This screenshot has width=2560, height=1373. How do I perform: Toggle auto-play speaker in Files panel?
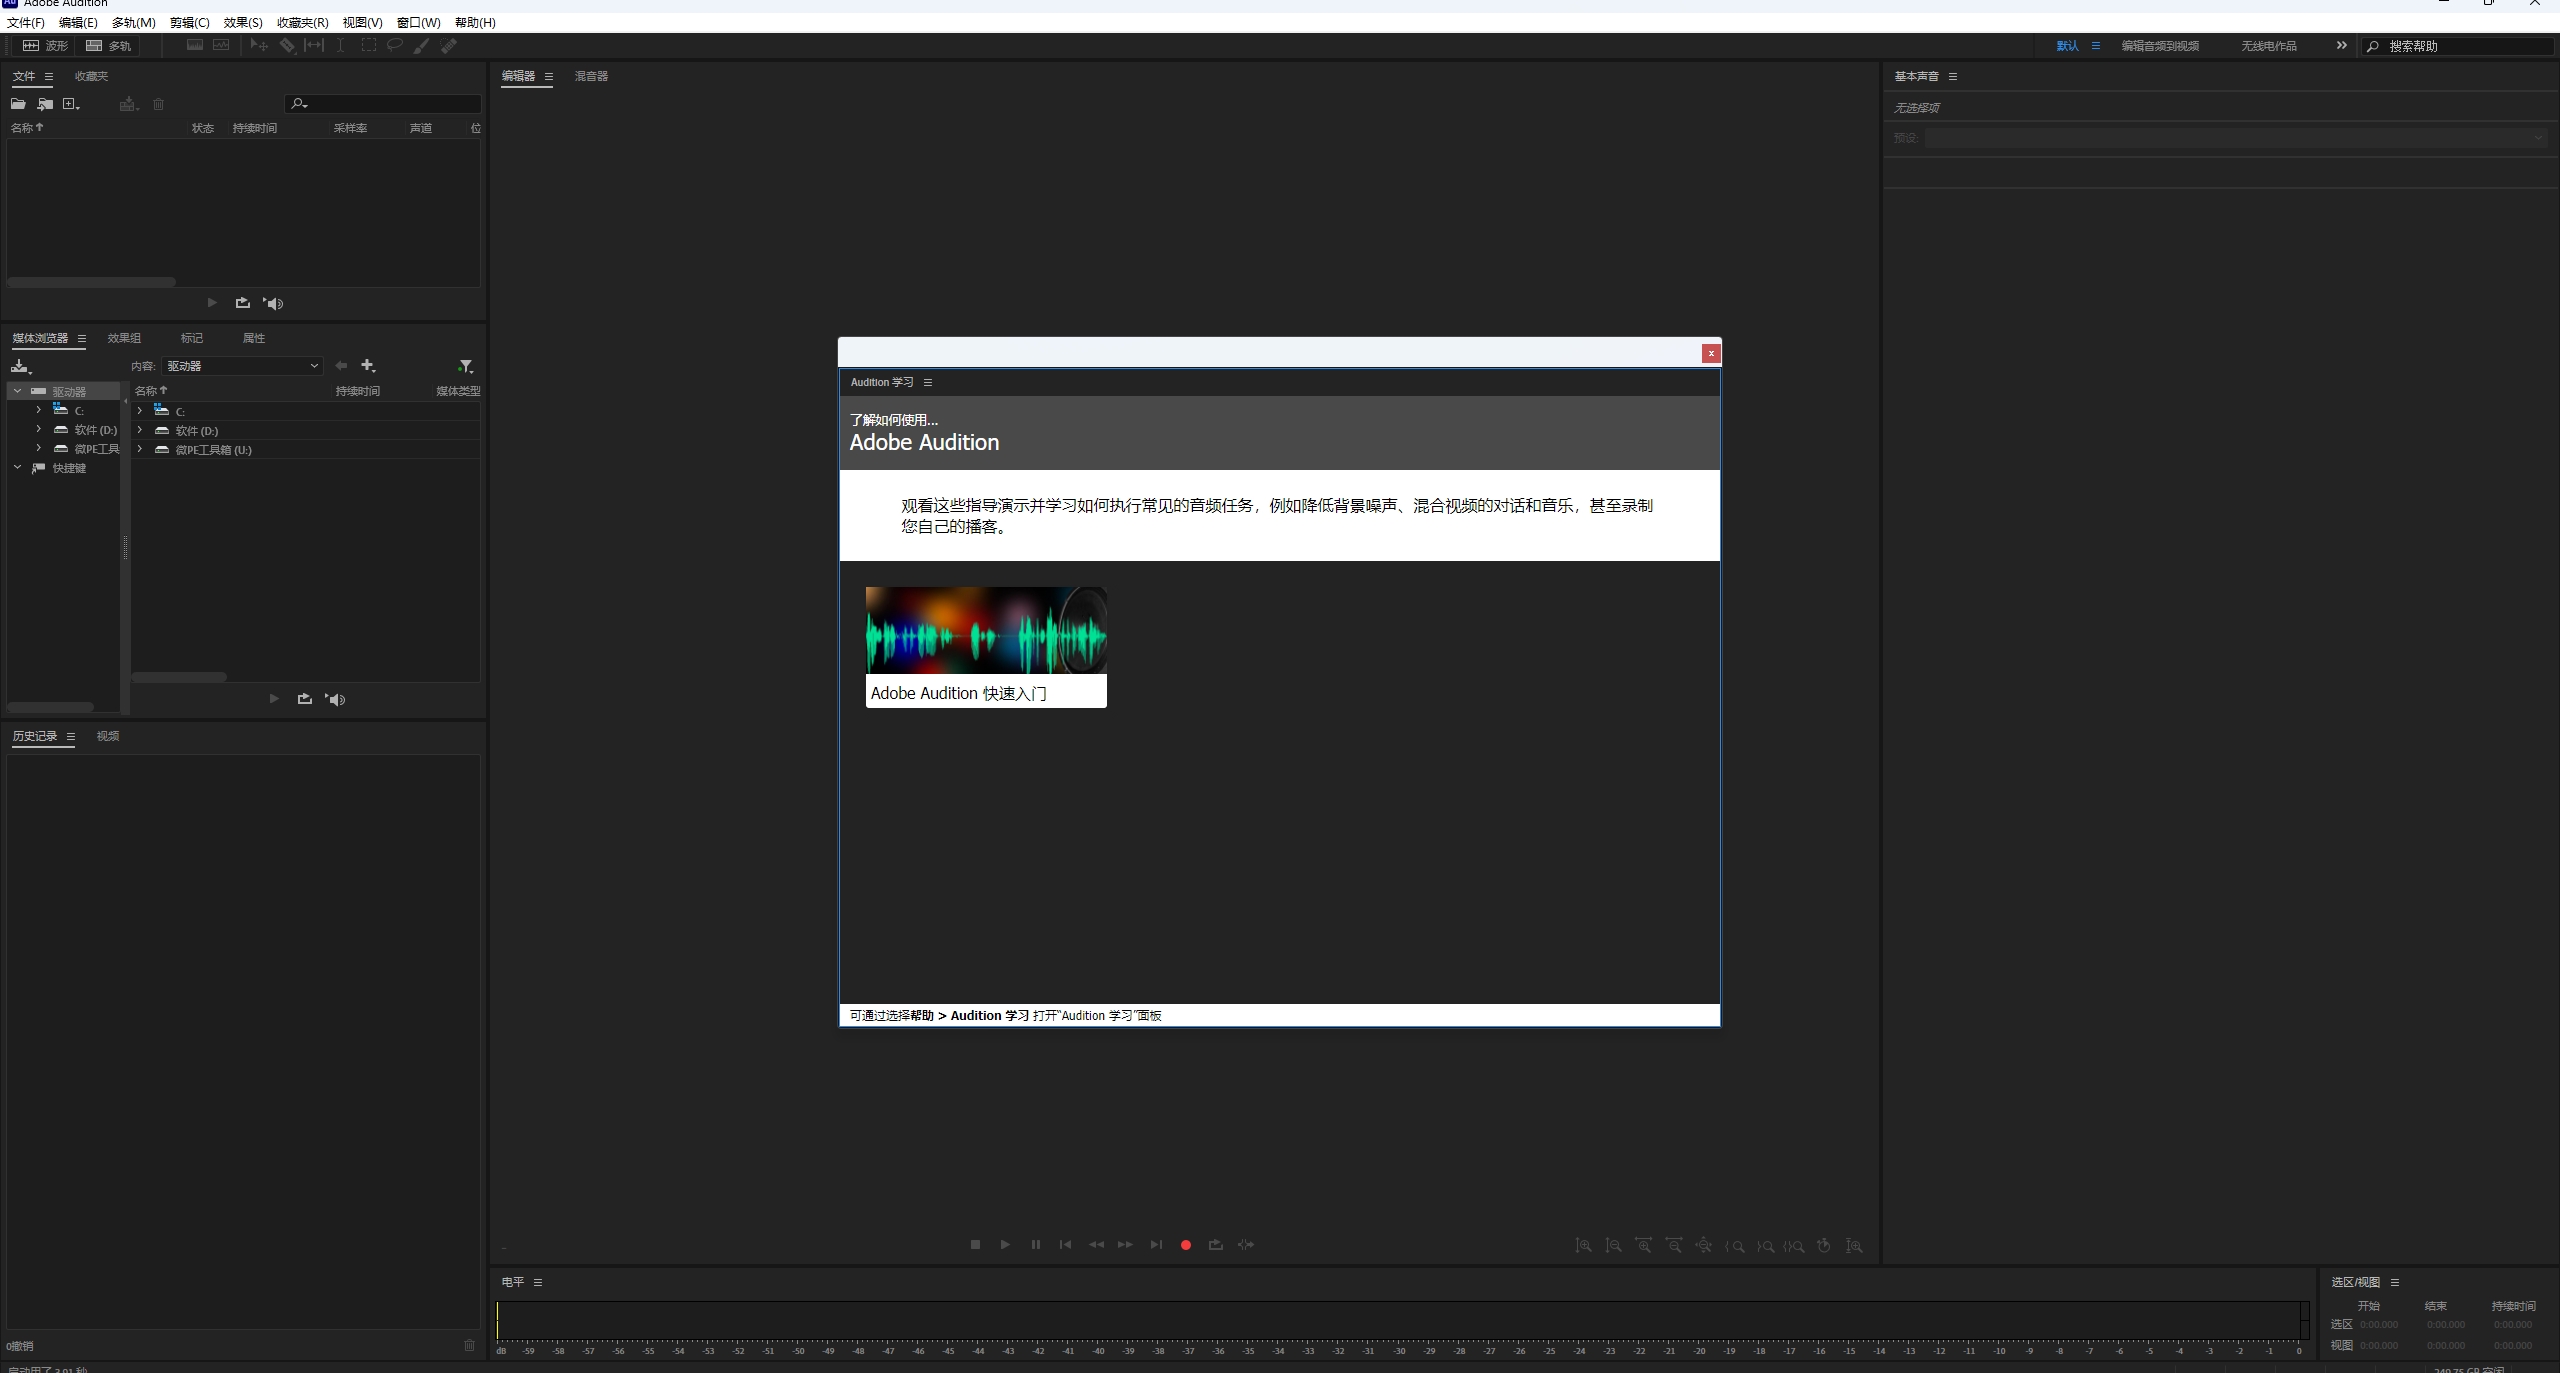point(274,303)
